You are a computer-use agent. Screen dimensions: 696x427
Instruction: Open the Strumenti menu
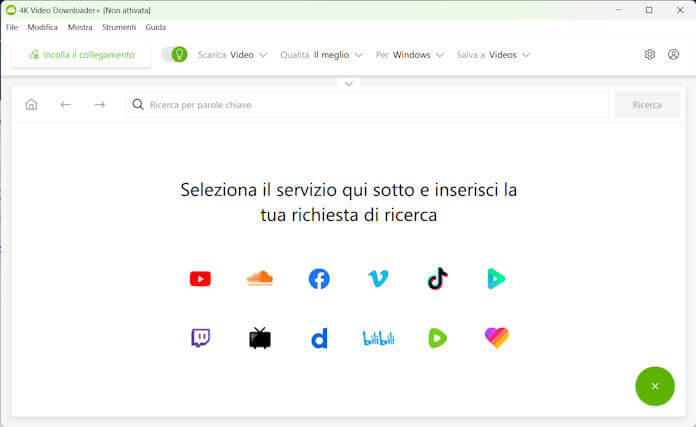pyautogui.click(x=119, y=27)
